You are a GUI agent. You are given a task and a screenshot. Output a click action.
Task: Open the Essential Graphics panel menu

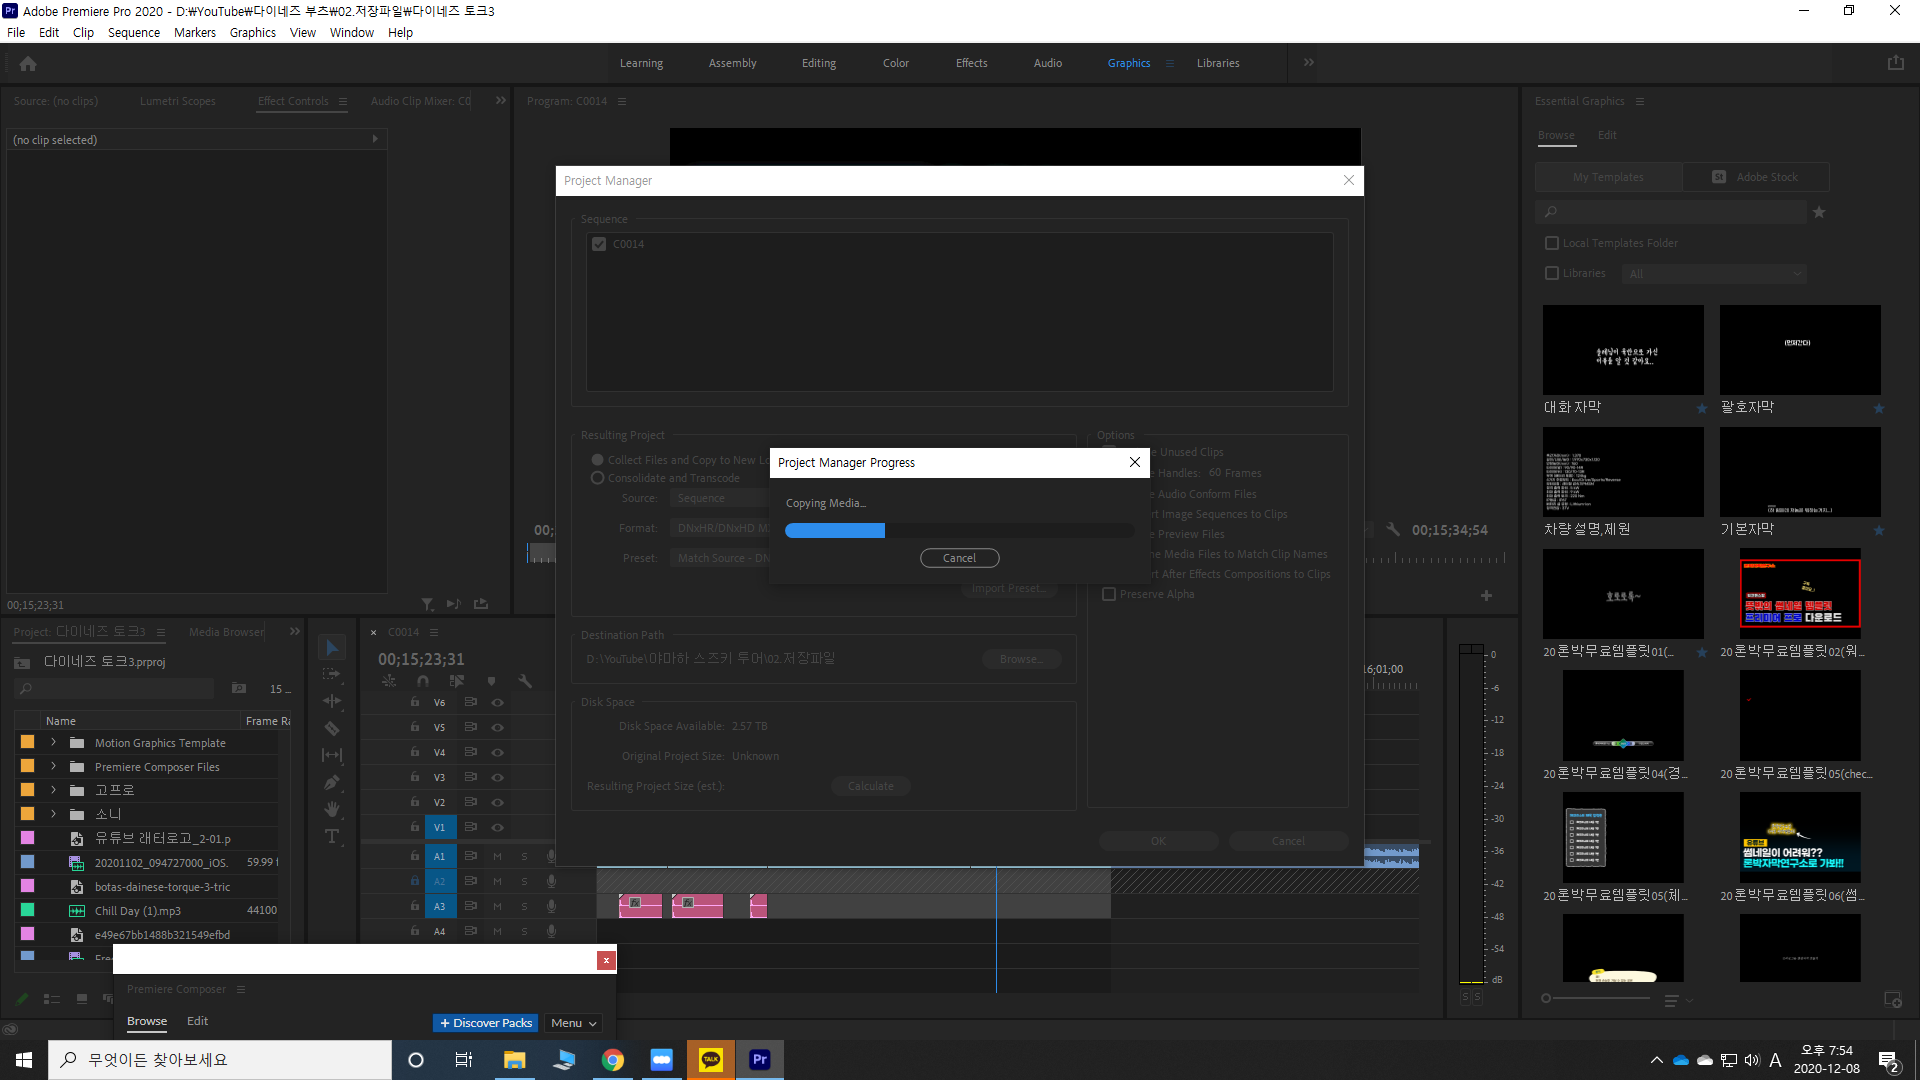tap(1640, 101)
